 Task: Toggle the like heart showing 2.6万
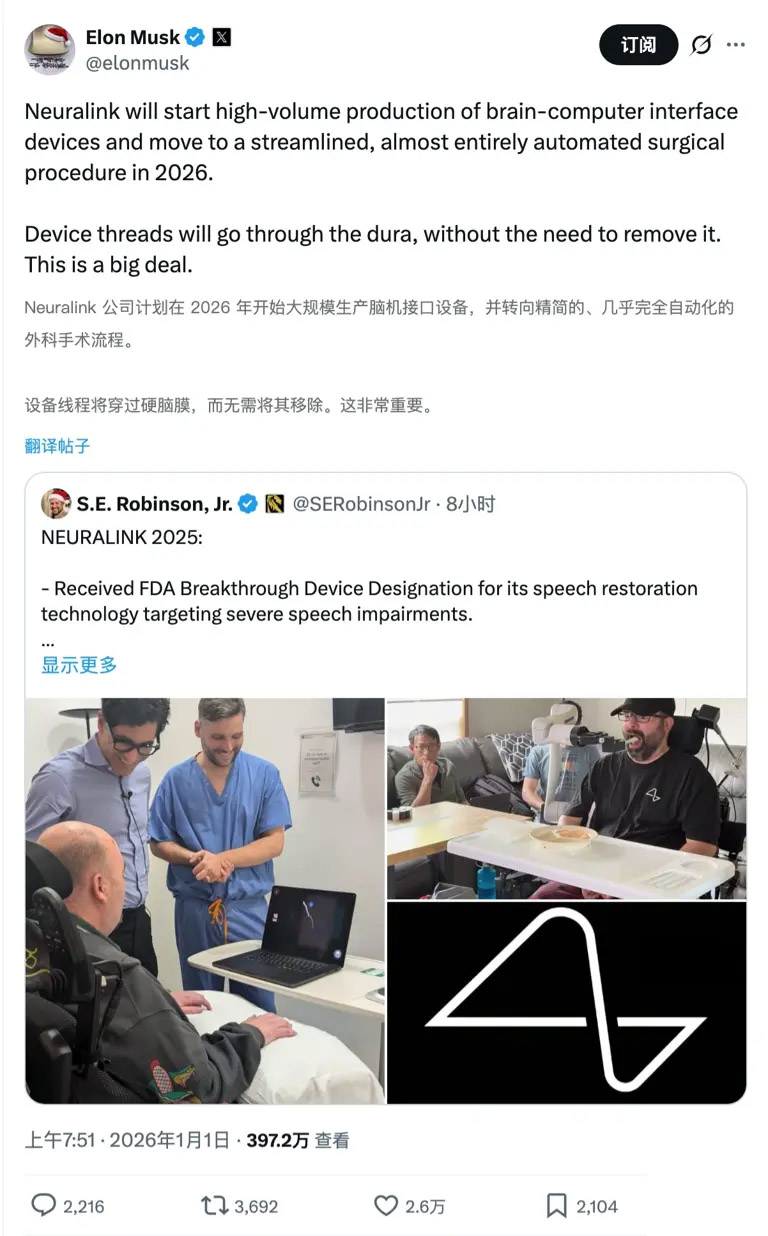point(386,1206)
